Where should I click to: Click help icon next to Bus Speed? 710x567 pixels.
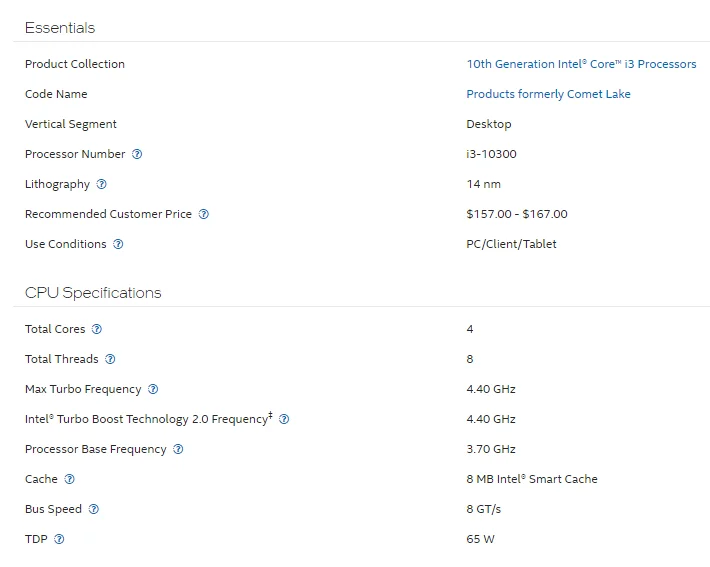pyautogui.click(x=94, y=509)
